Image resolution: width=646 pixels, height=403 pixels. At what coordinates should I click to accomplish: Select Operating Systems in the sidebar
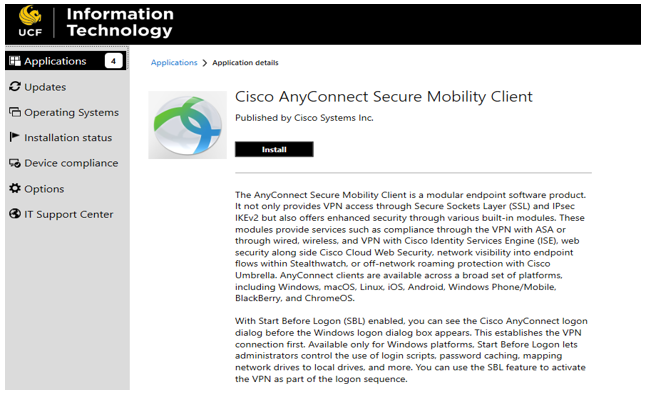coord(66,112)
